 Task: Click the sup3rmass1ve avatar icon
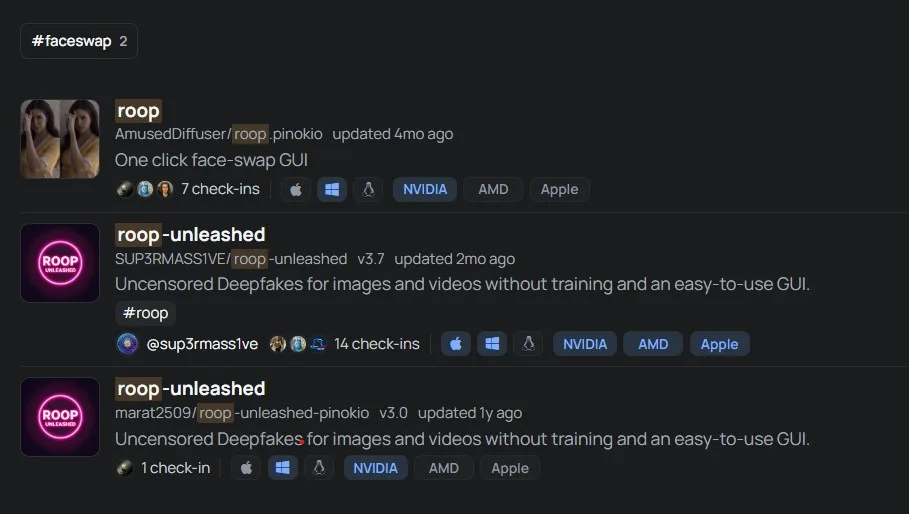[x=128, y=344]
